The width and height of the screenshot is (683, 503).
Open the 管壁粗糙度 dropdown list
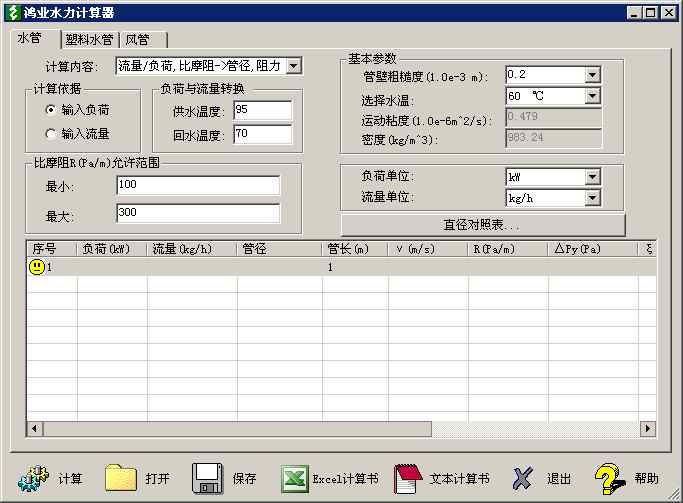[x=592, y=75]
